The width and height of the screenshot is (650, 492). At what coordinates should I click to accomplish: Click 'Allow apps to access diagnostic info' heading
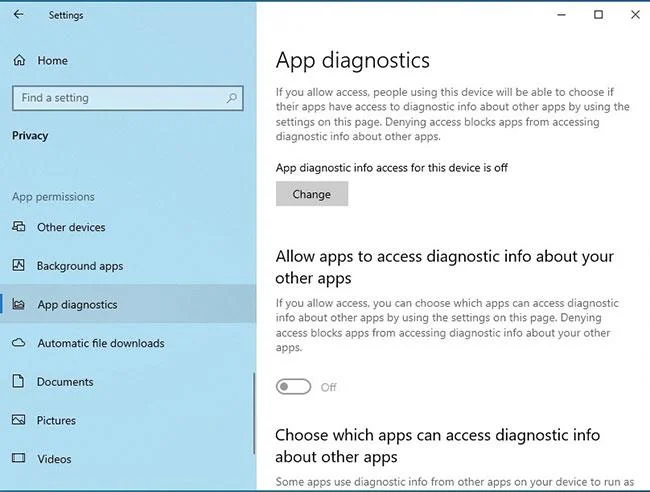[x=444, y=267]
